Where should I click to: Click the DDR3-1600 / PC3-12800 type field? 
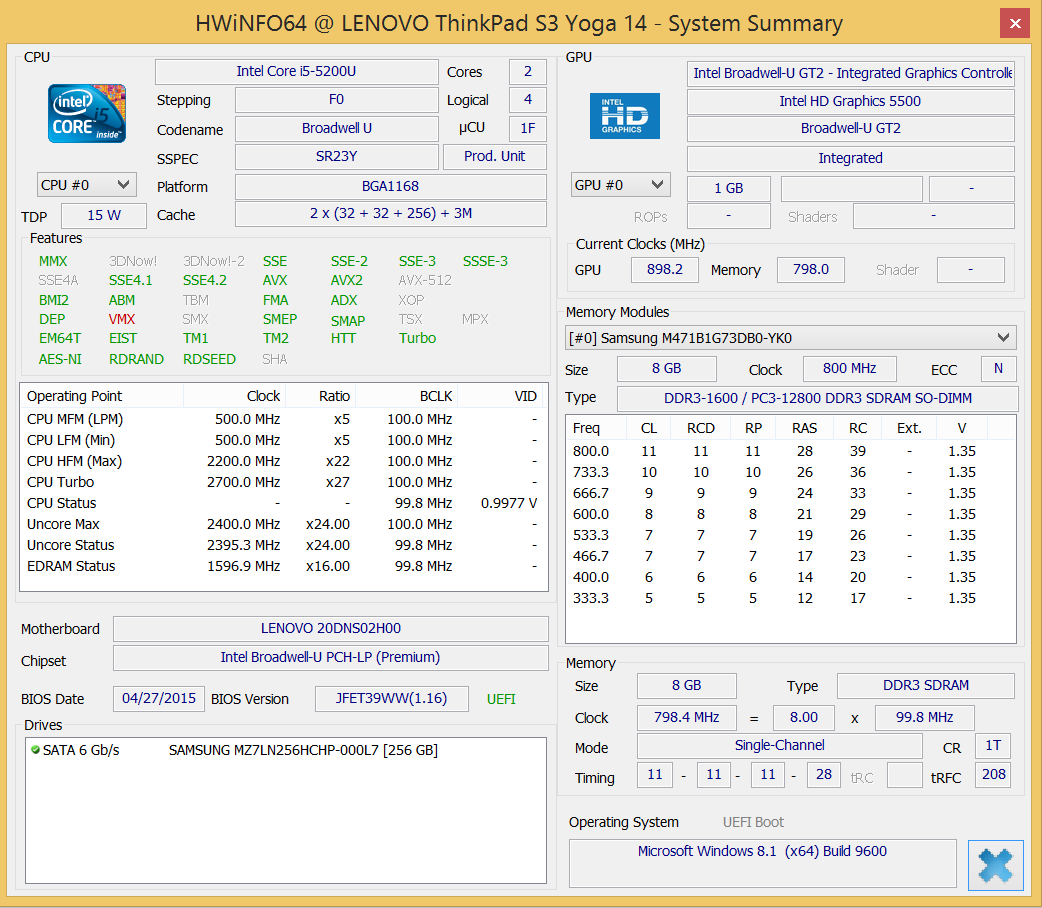817,398
